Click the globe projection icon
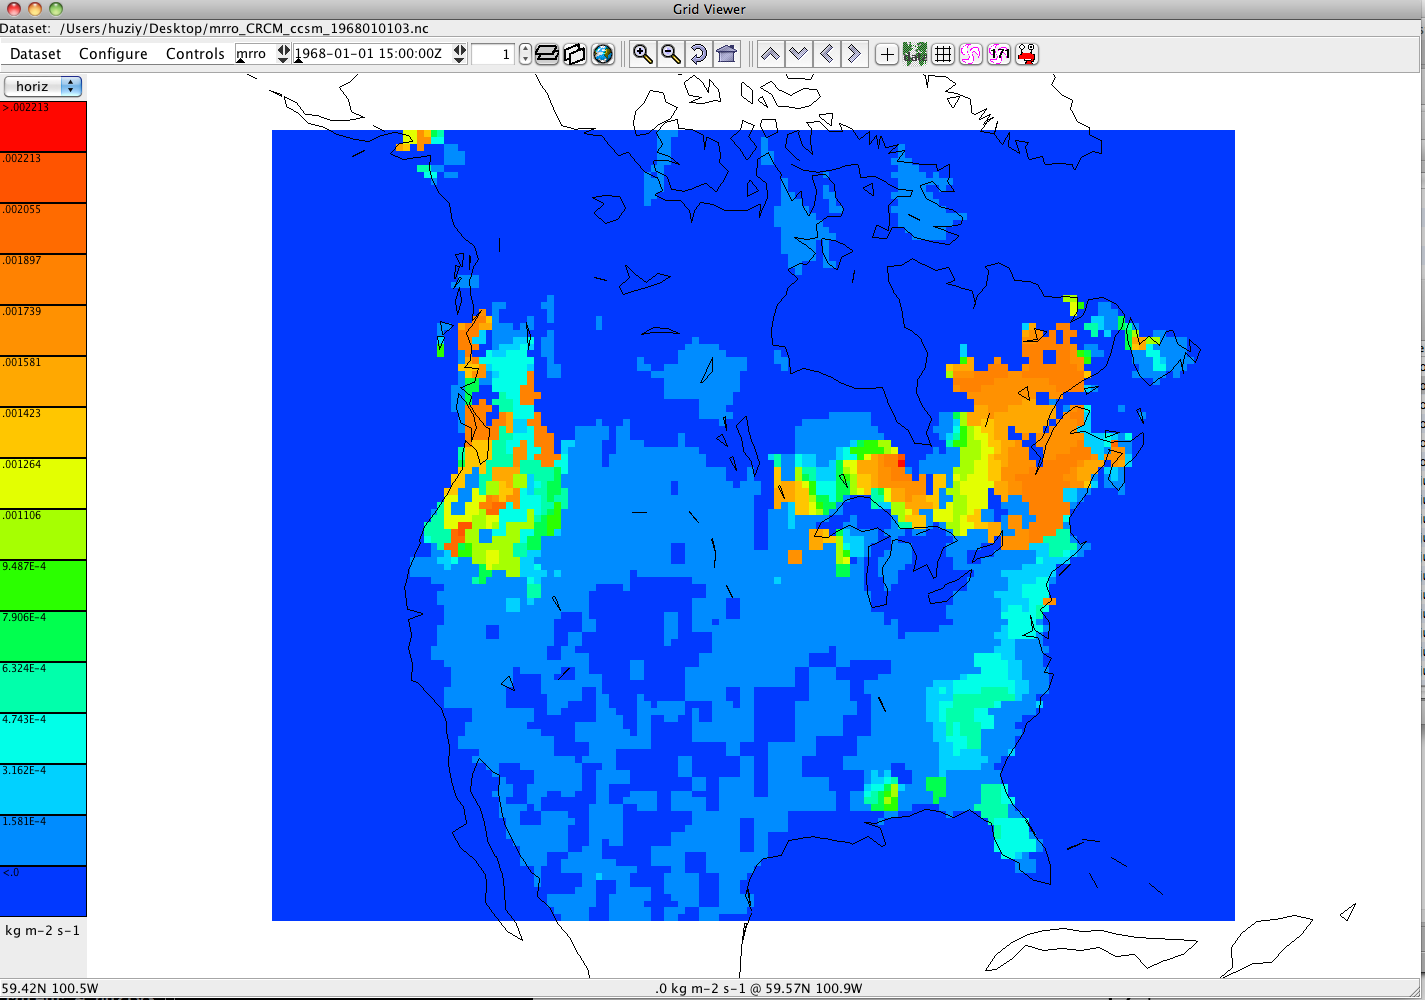This screenshot has height=1000, width=1425. 603,54
